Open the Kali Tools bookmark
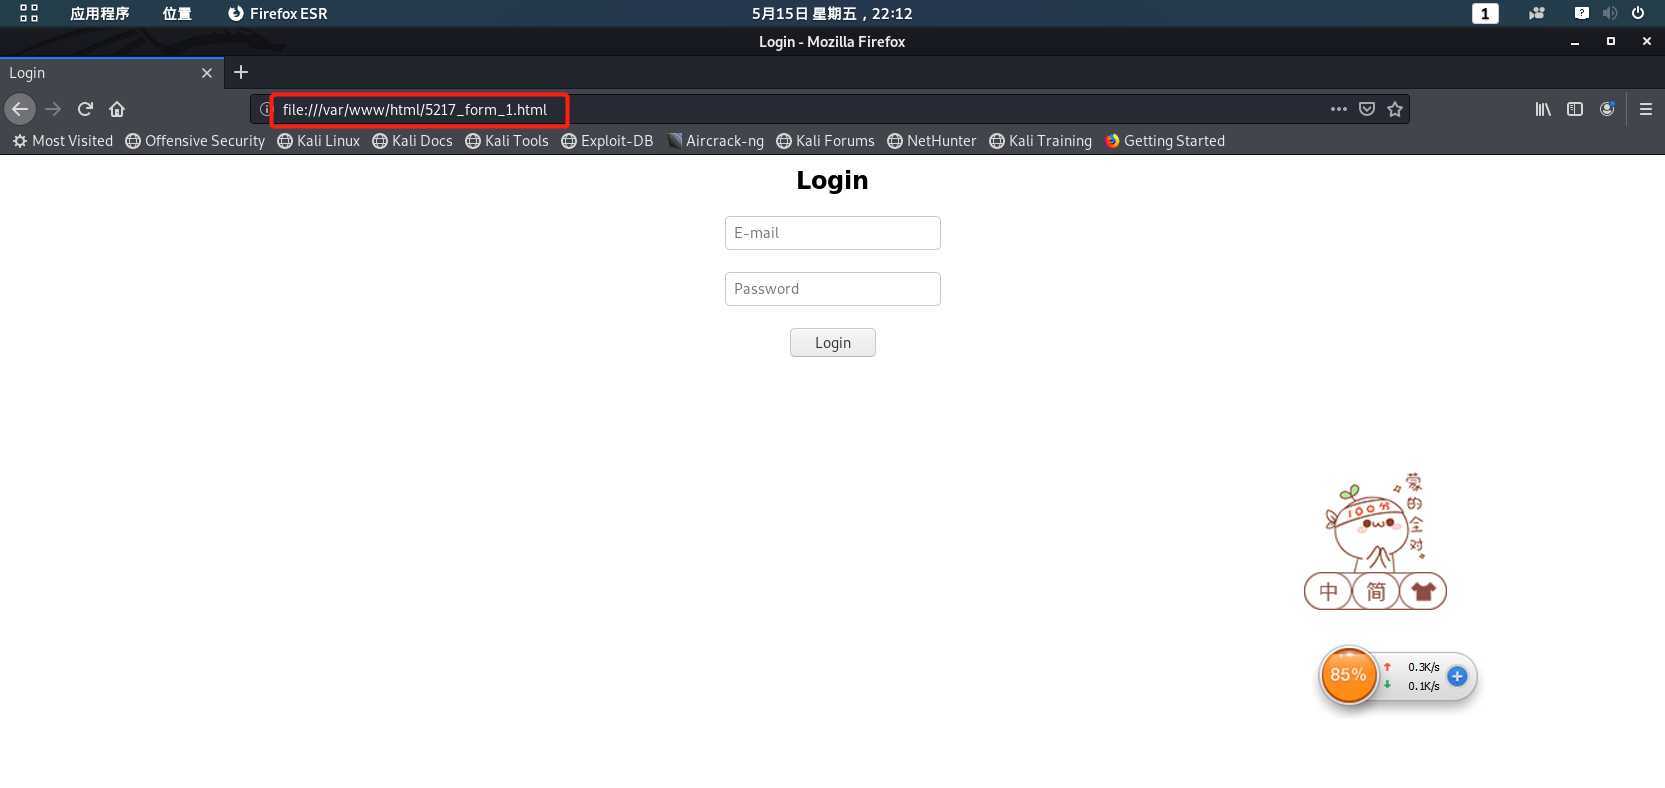Viewport: 1665px width, 788px height. 507,141
